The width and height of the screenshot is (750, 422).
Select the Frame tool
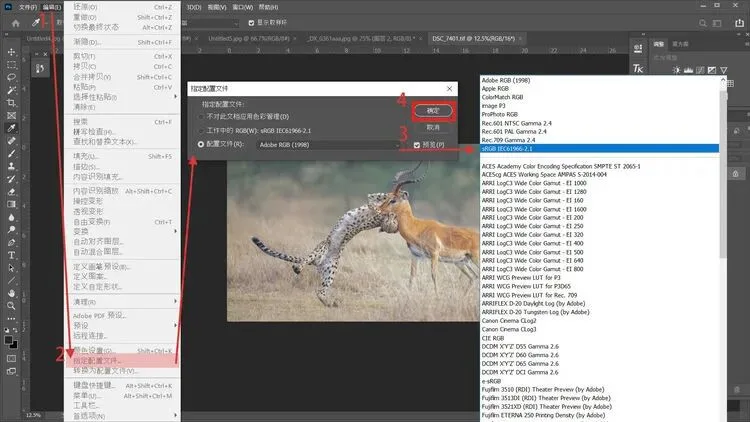[11, 115]
